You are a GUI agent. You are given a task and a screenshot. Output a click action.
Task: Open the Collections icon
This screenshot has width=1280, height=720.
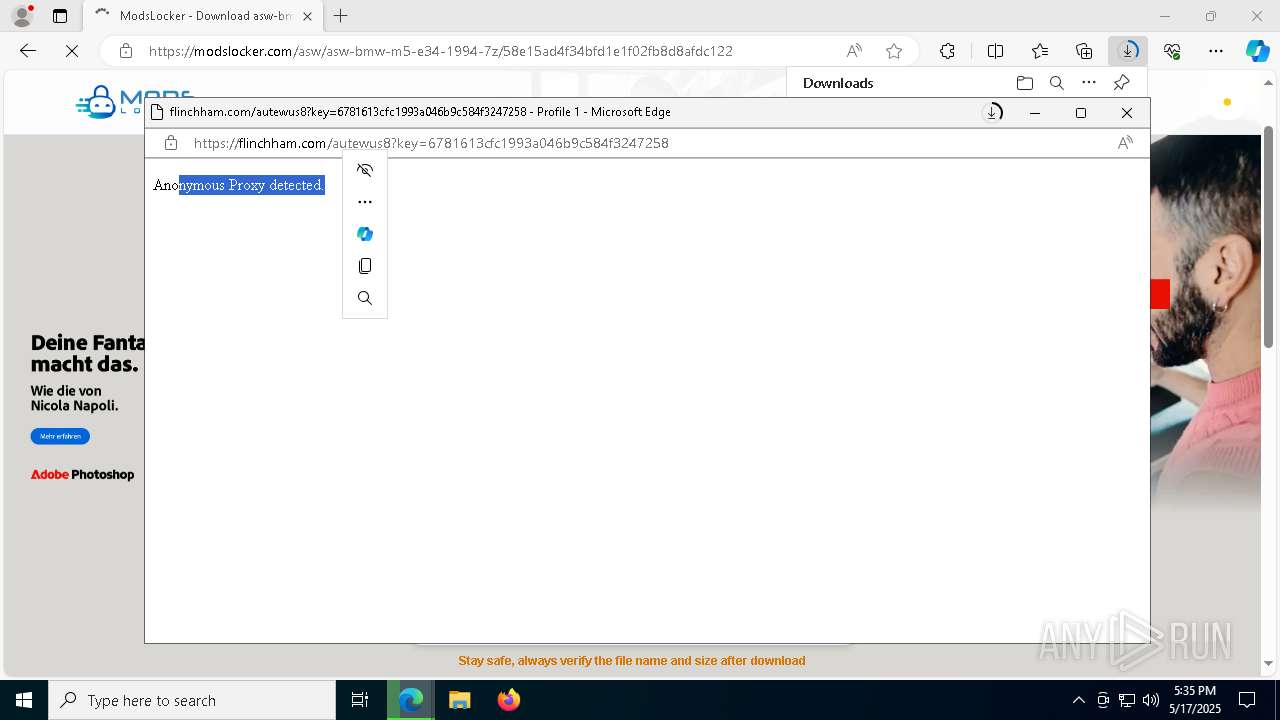click(1084, 51)
